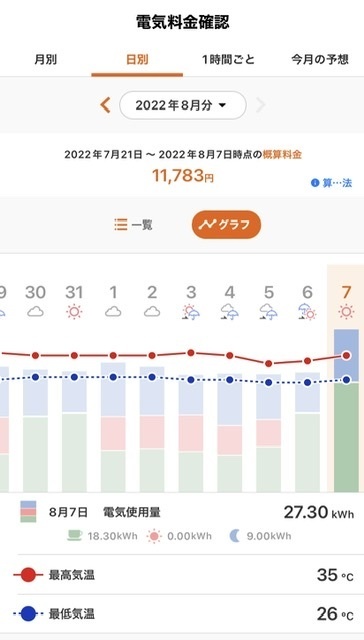
Task: Tap stacked color legend beside 8月7日
Action: [x=28, y=511]
